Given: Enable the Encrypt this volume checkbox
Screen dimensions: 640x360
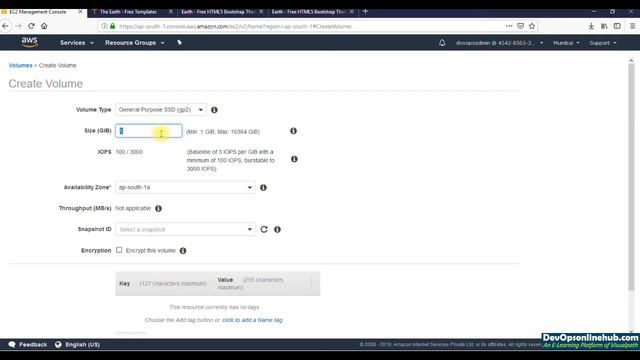Looking at the screenshot, I should point(119,250).
